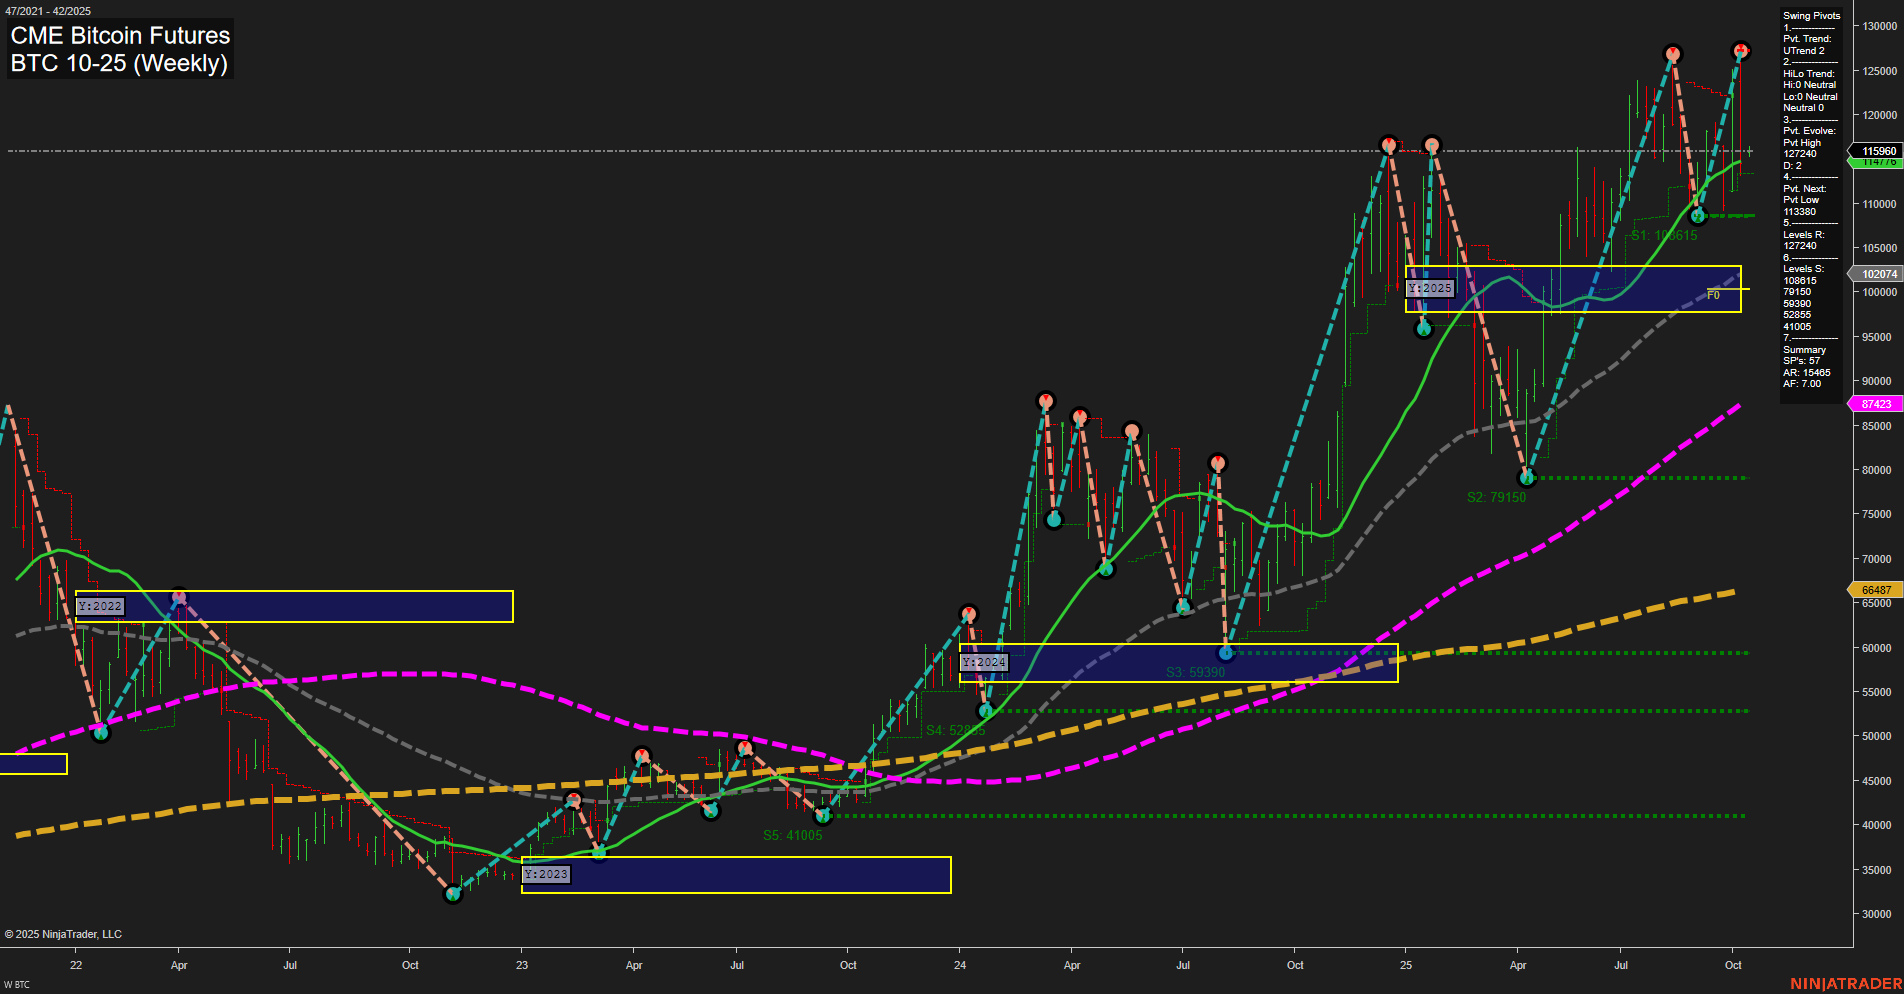Select the Y:2025 yearly open label

1428,287
